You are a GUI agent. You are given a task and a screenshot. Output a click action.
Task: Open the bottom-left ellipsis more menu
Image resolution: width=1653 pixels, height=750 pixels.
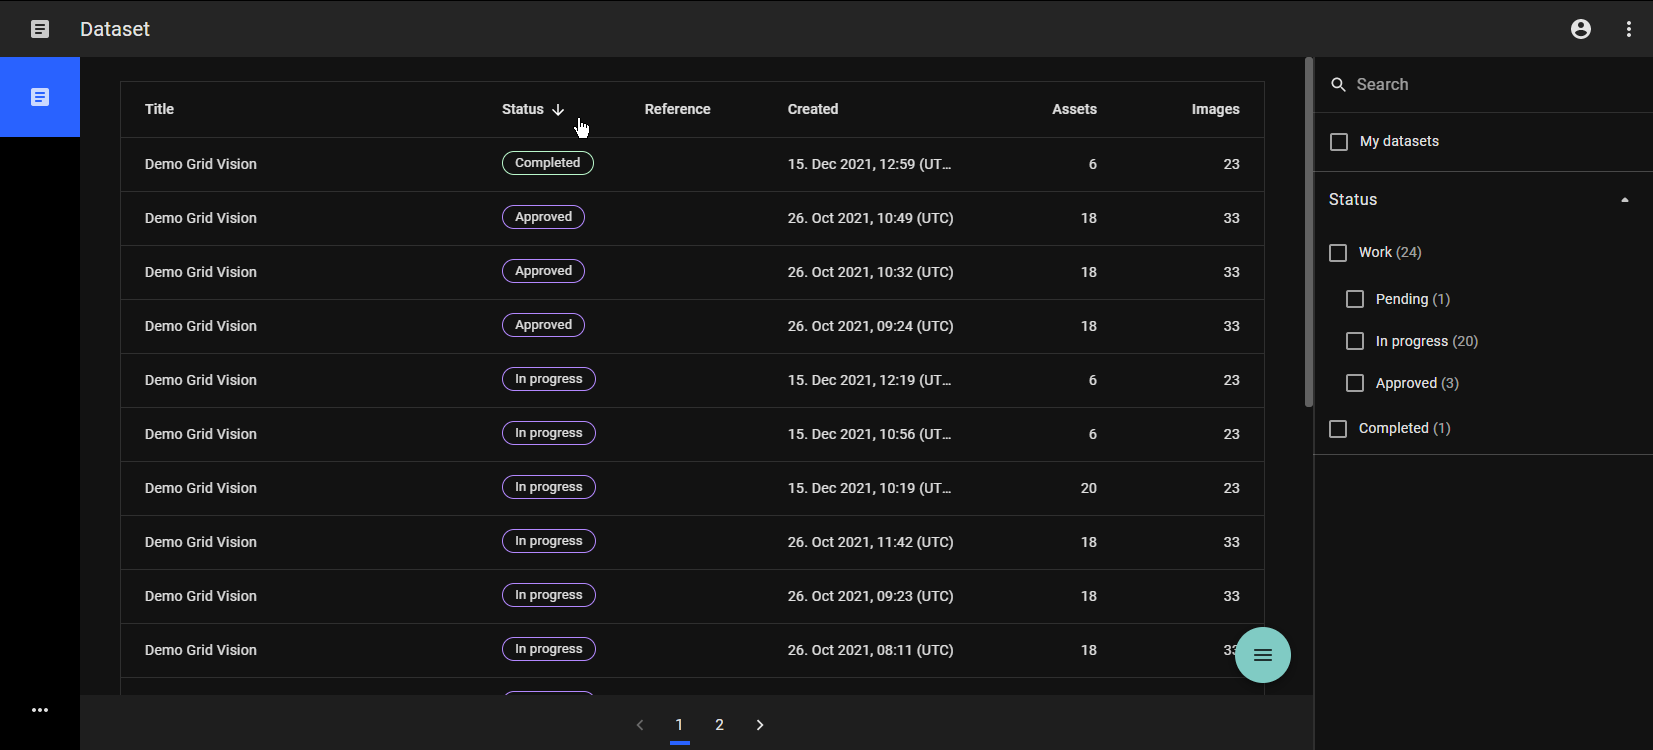(40, 710)
